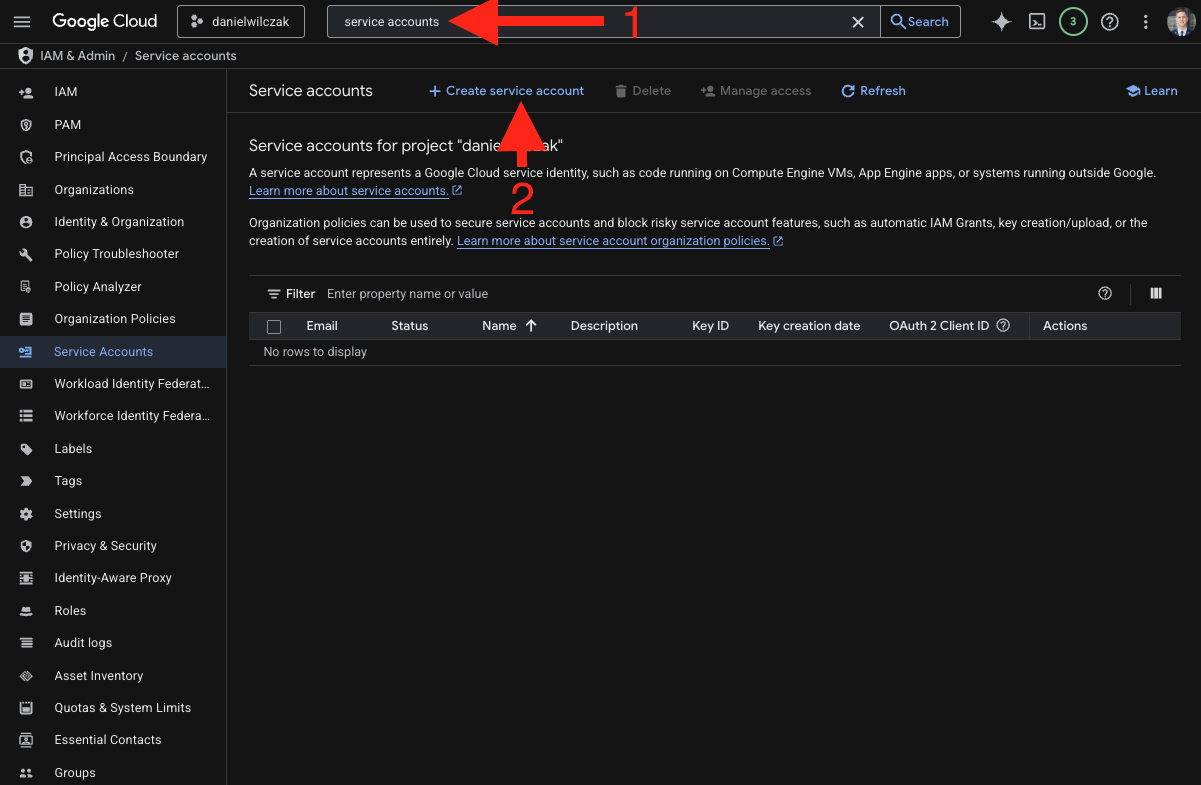Open the help question mark icon in the top bar
This screenshot has height=785, width=1201.
1109,22
